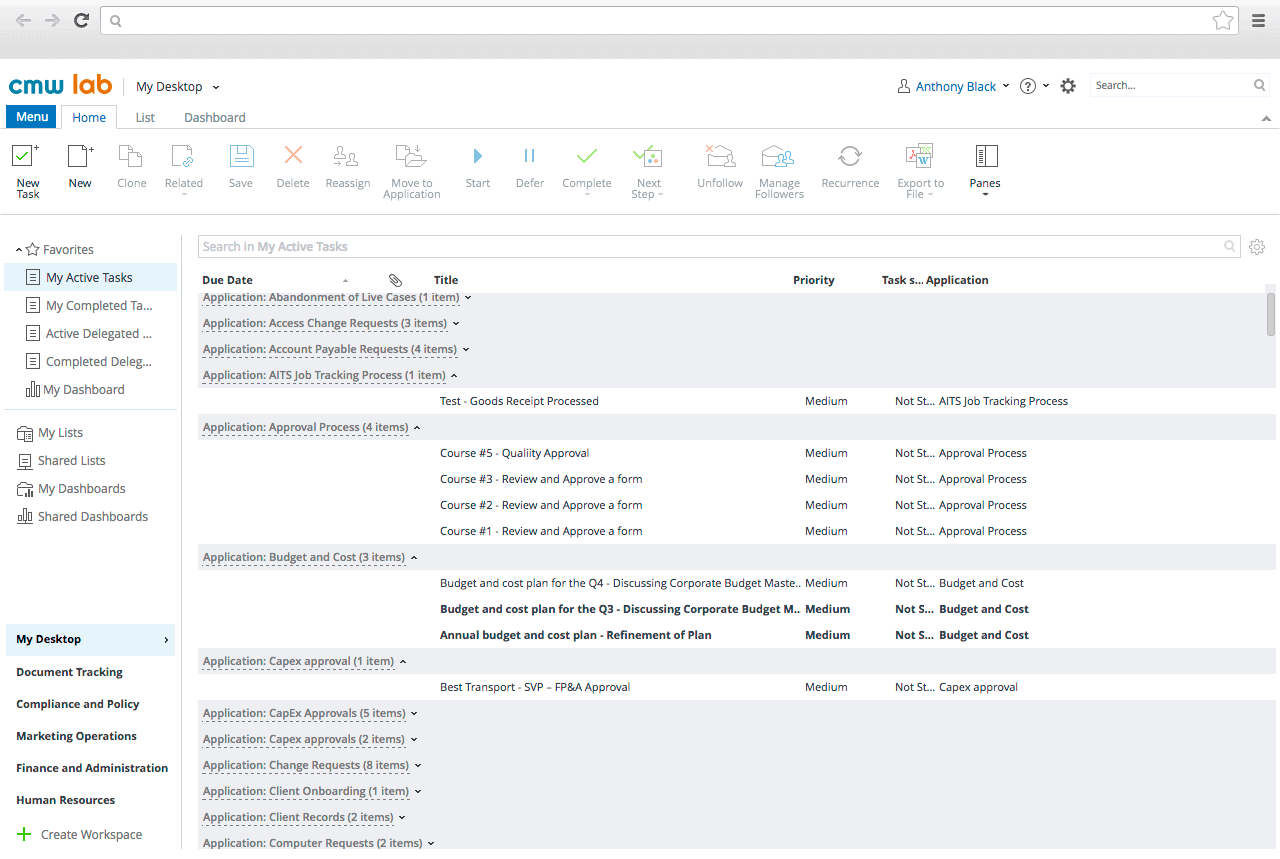1280x859 pixels.
Task: Click the settings gear in the header
Action: [x=1068, y=86]
